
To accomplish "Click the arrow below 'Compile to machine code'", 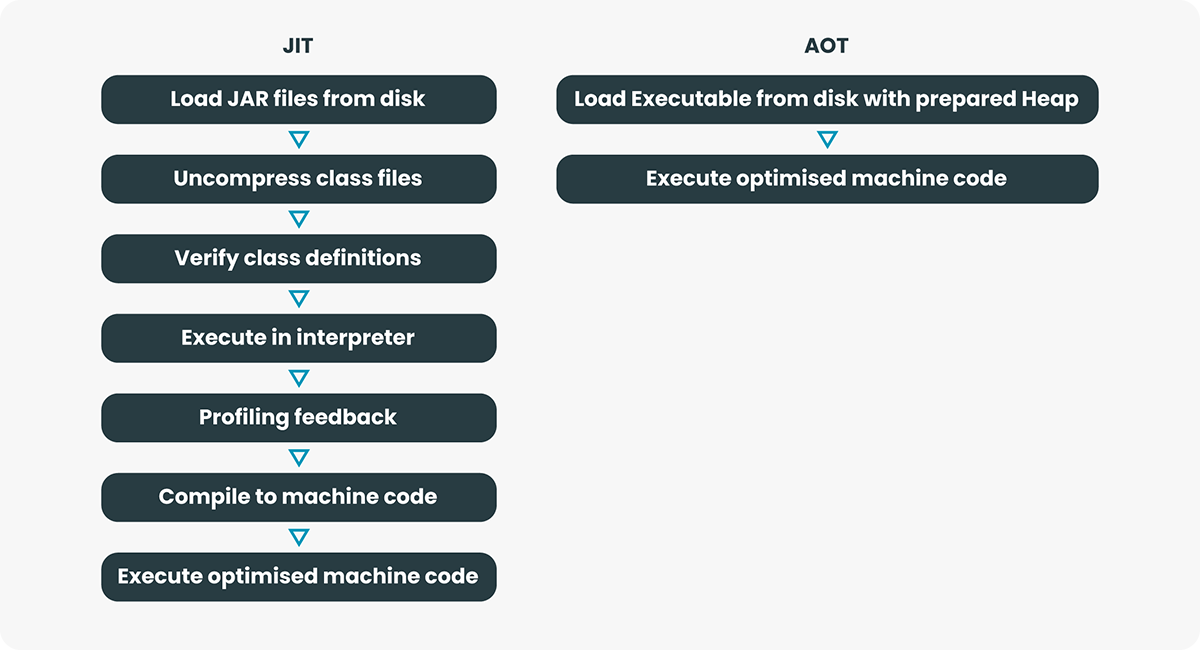I will (x=298, y=537).
